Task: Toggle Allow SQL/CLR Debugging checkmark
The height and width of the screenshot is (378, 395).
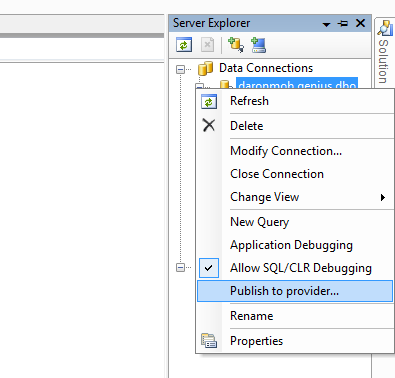Action: click(209, 268)
